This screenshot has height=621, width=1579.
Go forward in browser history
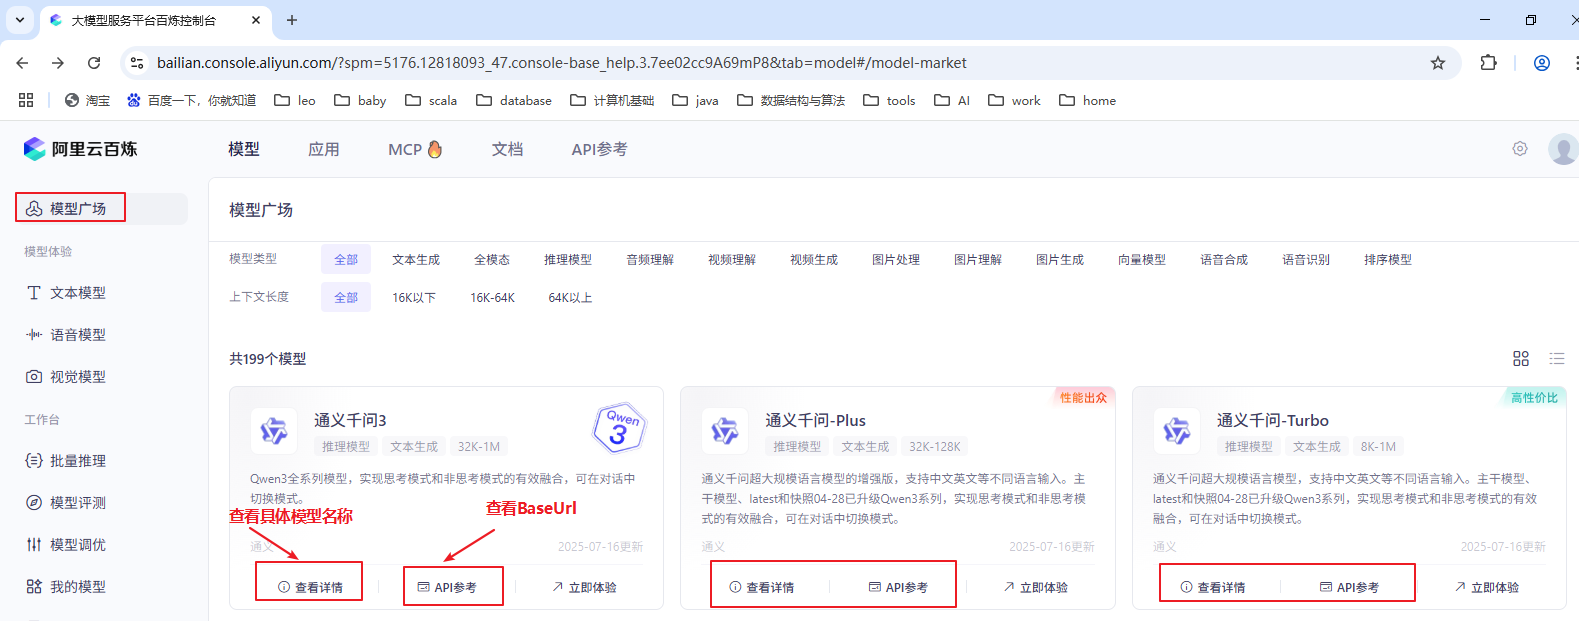click(58, 63)
